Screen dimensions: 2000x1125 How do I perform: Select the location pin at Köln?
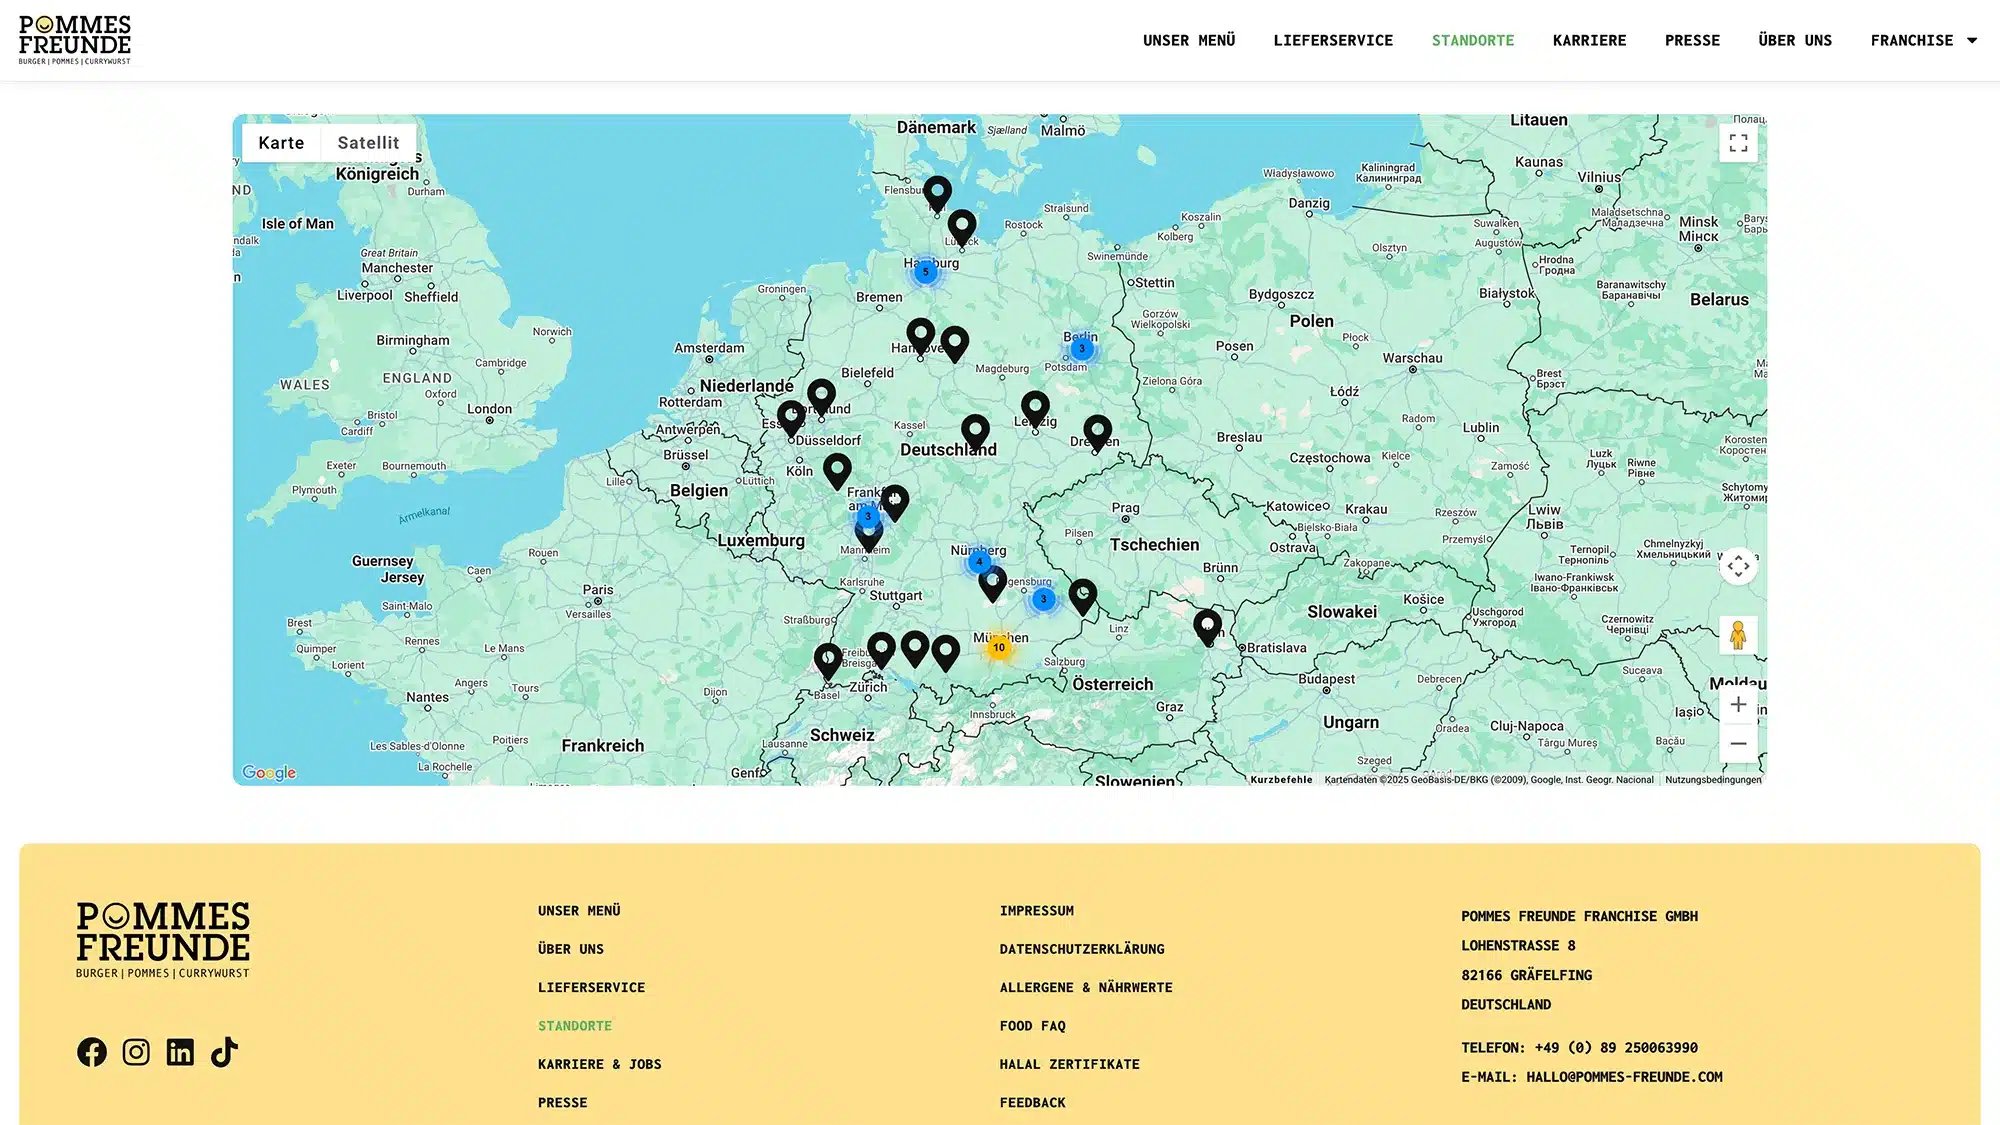837,470
